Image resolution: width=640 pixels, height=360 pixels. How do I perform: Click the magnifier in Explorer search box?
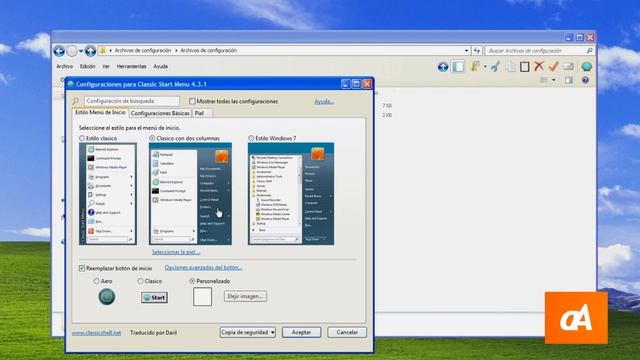[589, 51]
